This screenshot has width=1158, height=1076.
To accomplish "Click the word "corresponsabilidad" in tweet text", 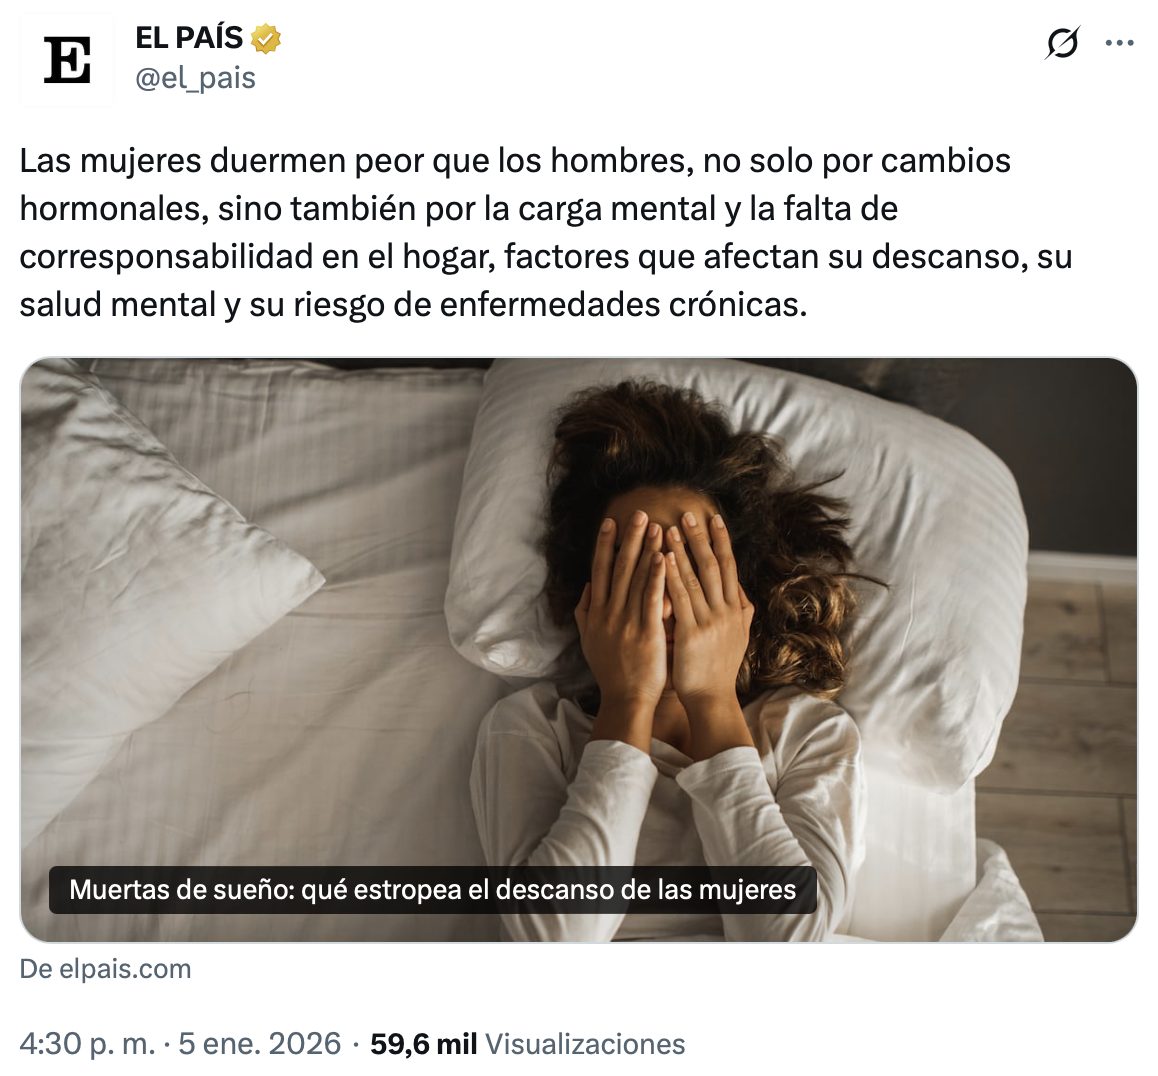I will (166, 257).
